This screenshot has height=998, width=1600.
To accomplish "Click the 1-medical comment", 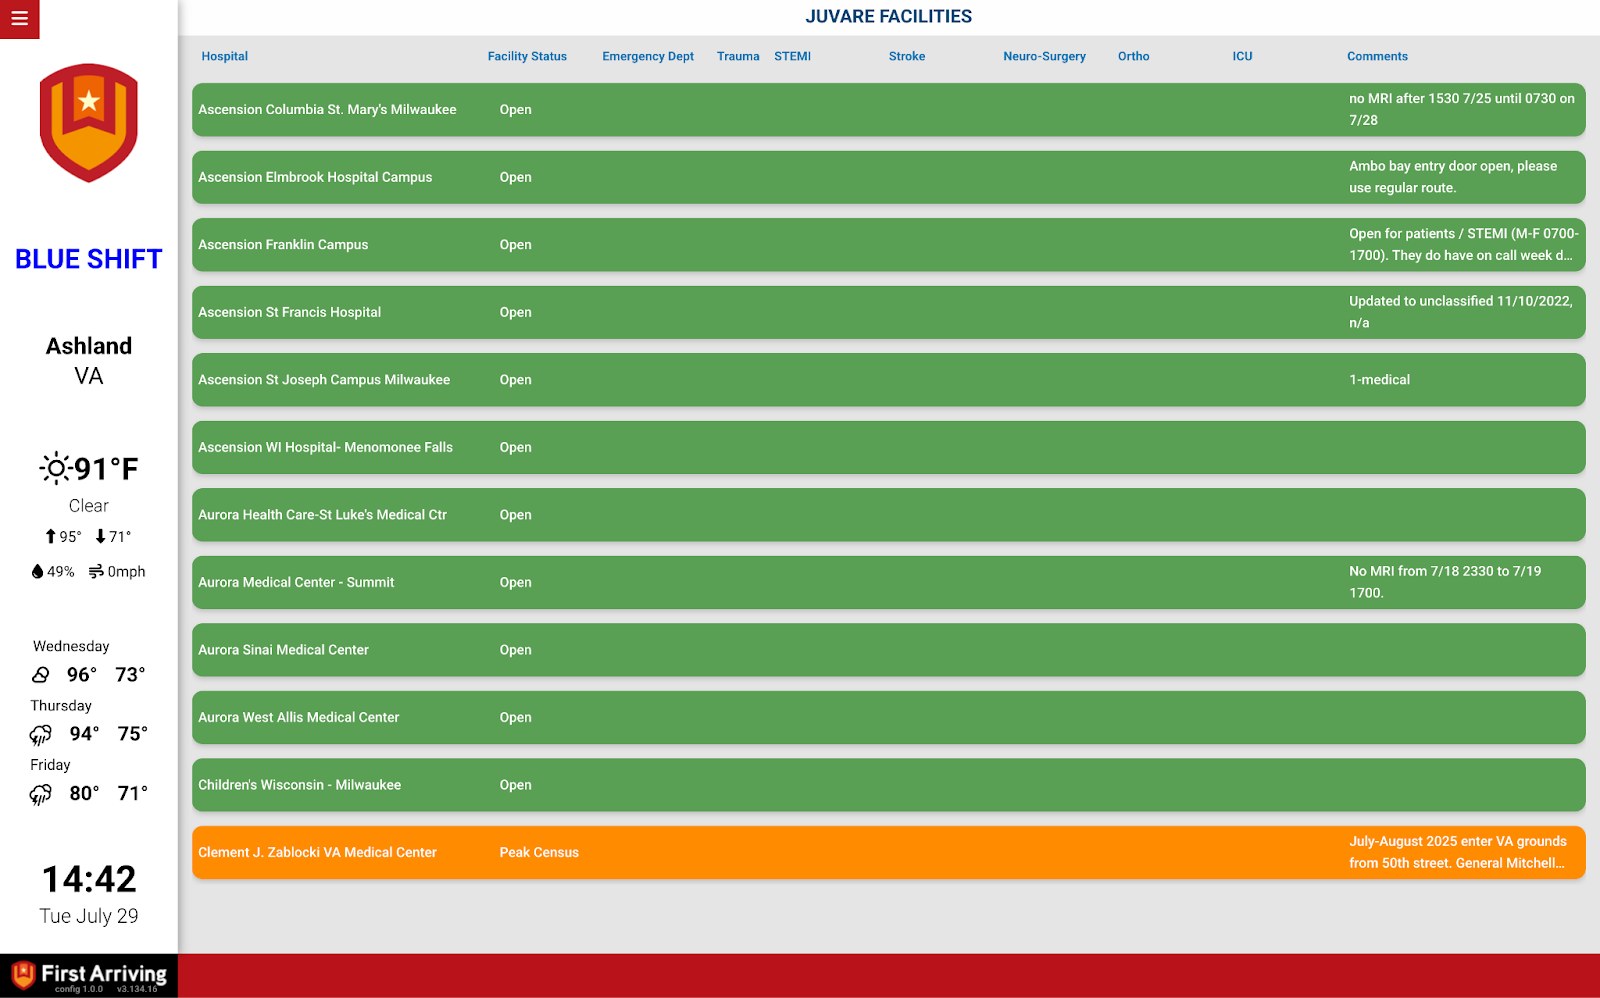I will click(1379, 380).
